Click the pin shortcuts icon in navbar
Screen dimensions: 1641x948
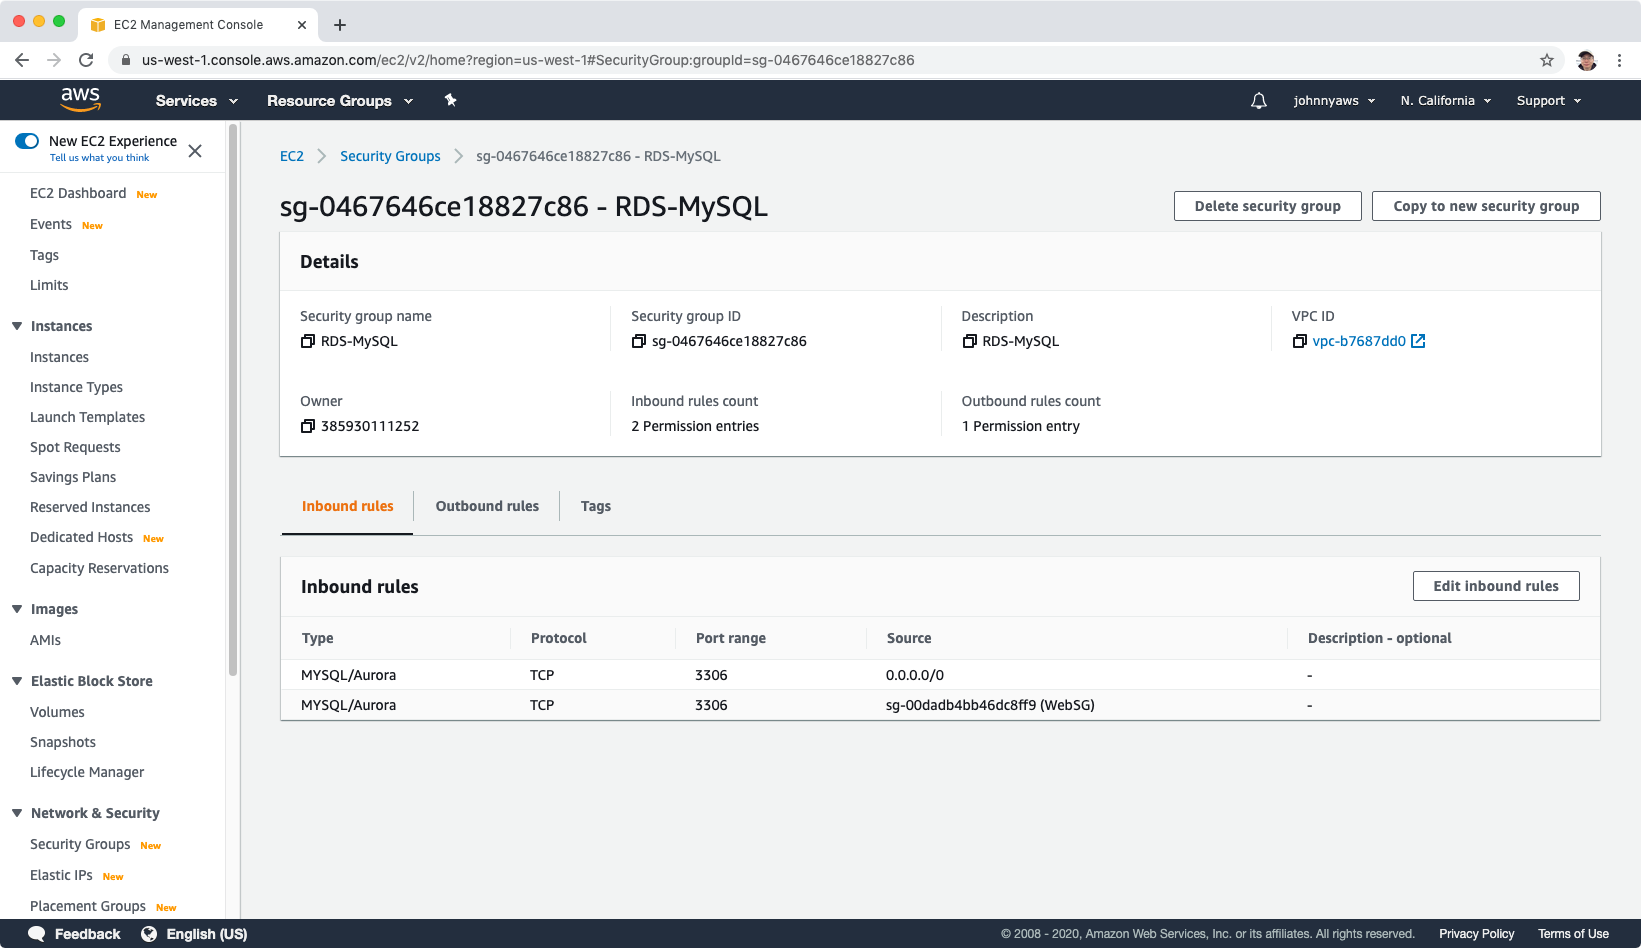(451, 100)
